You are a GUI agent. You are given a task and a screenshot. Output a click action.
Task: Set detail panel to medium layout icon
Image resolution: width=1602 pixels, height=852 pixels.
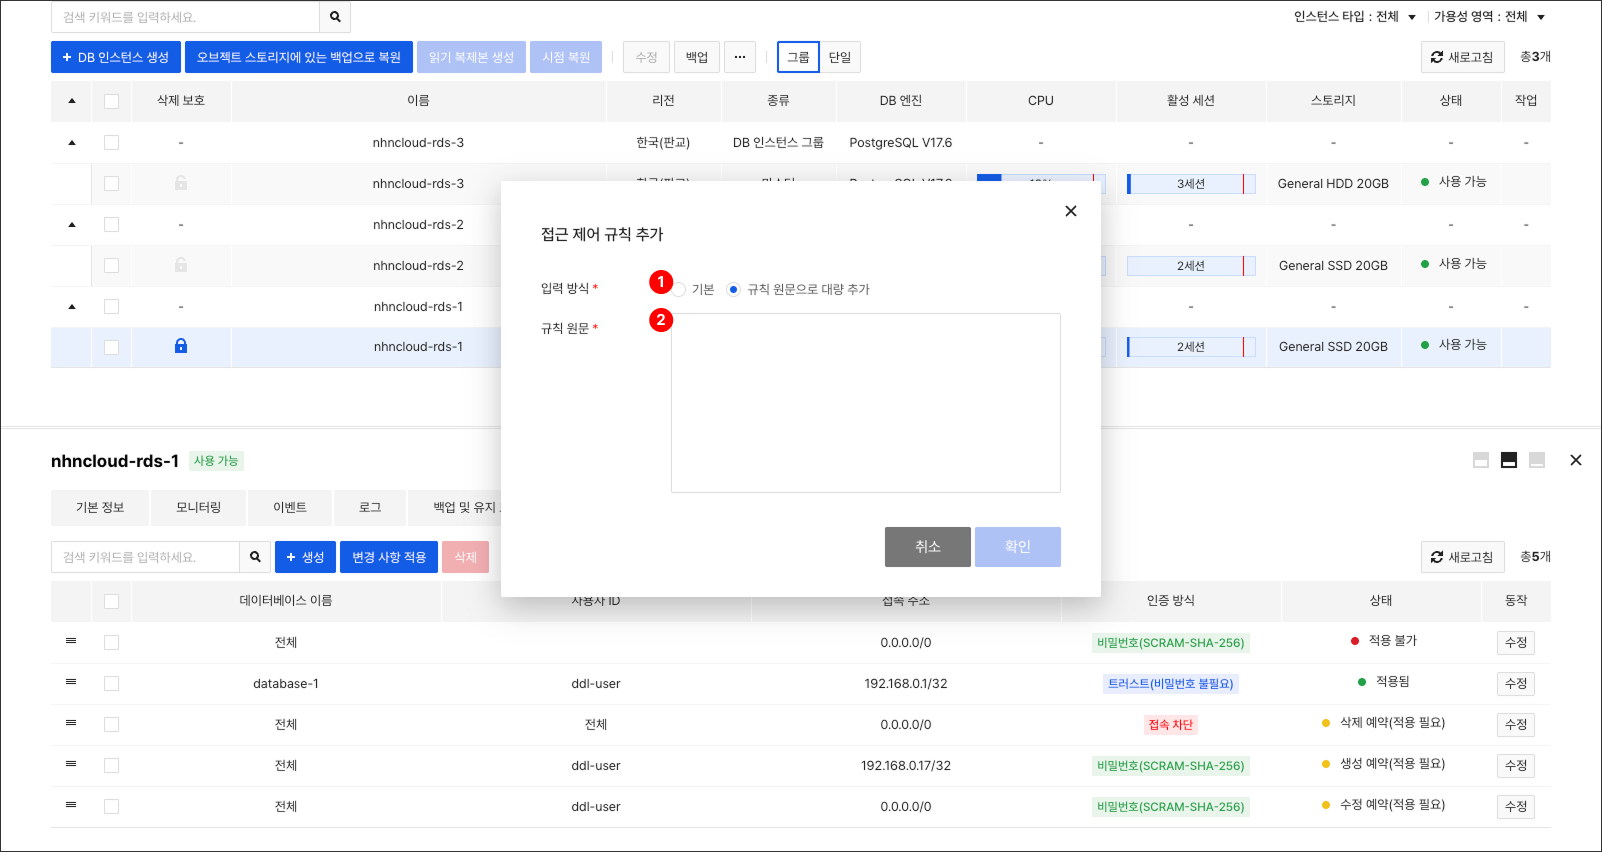tap(1509, 460)
